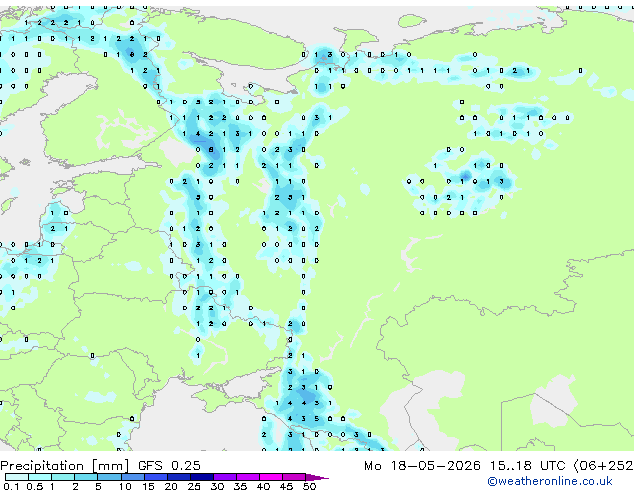634x490 pixels.
Task: Click the 40–45 mm magenta legend box
Action: (x=271, y=477)
